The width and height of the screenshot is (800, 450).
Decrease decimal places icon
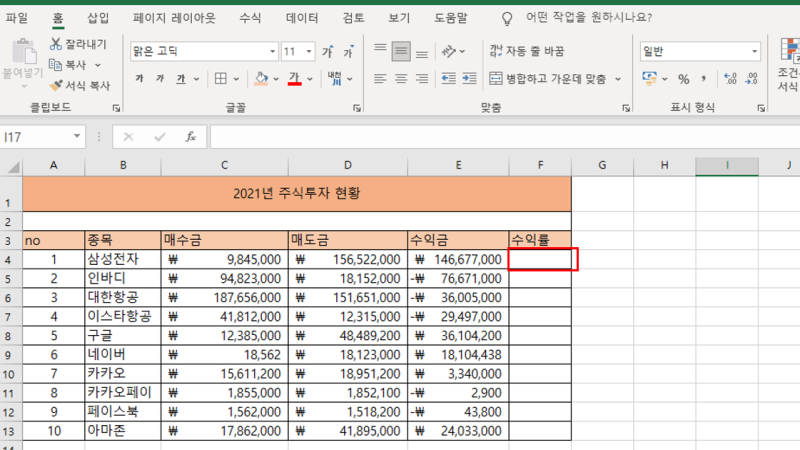click(x=752, y=79)
